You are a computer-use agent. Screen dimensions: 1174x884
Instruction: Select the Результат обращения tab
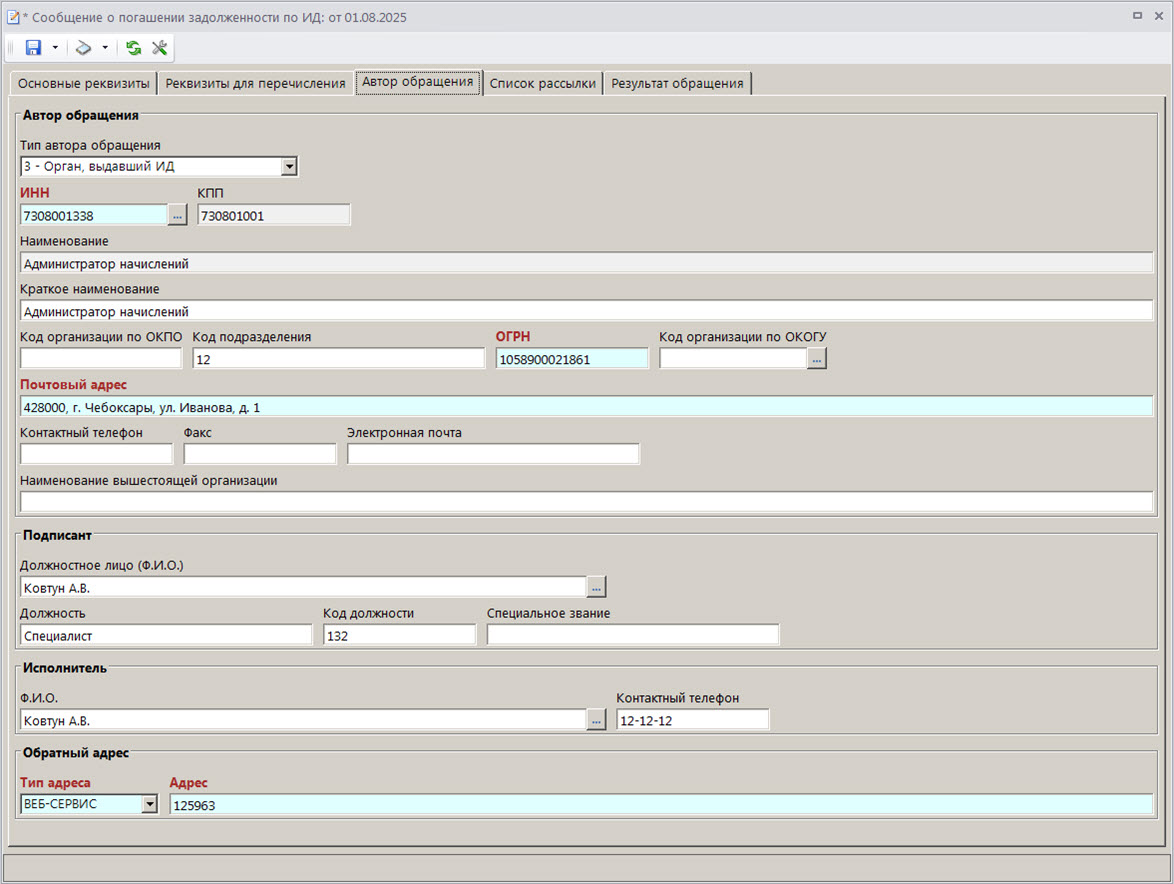coord(677,83)
